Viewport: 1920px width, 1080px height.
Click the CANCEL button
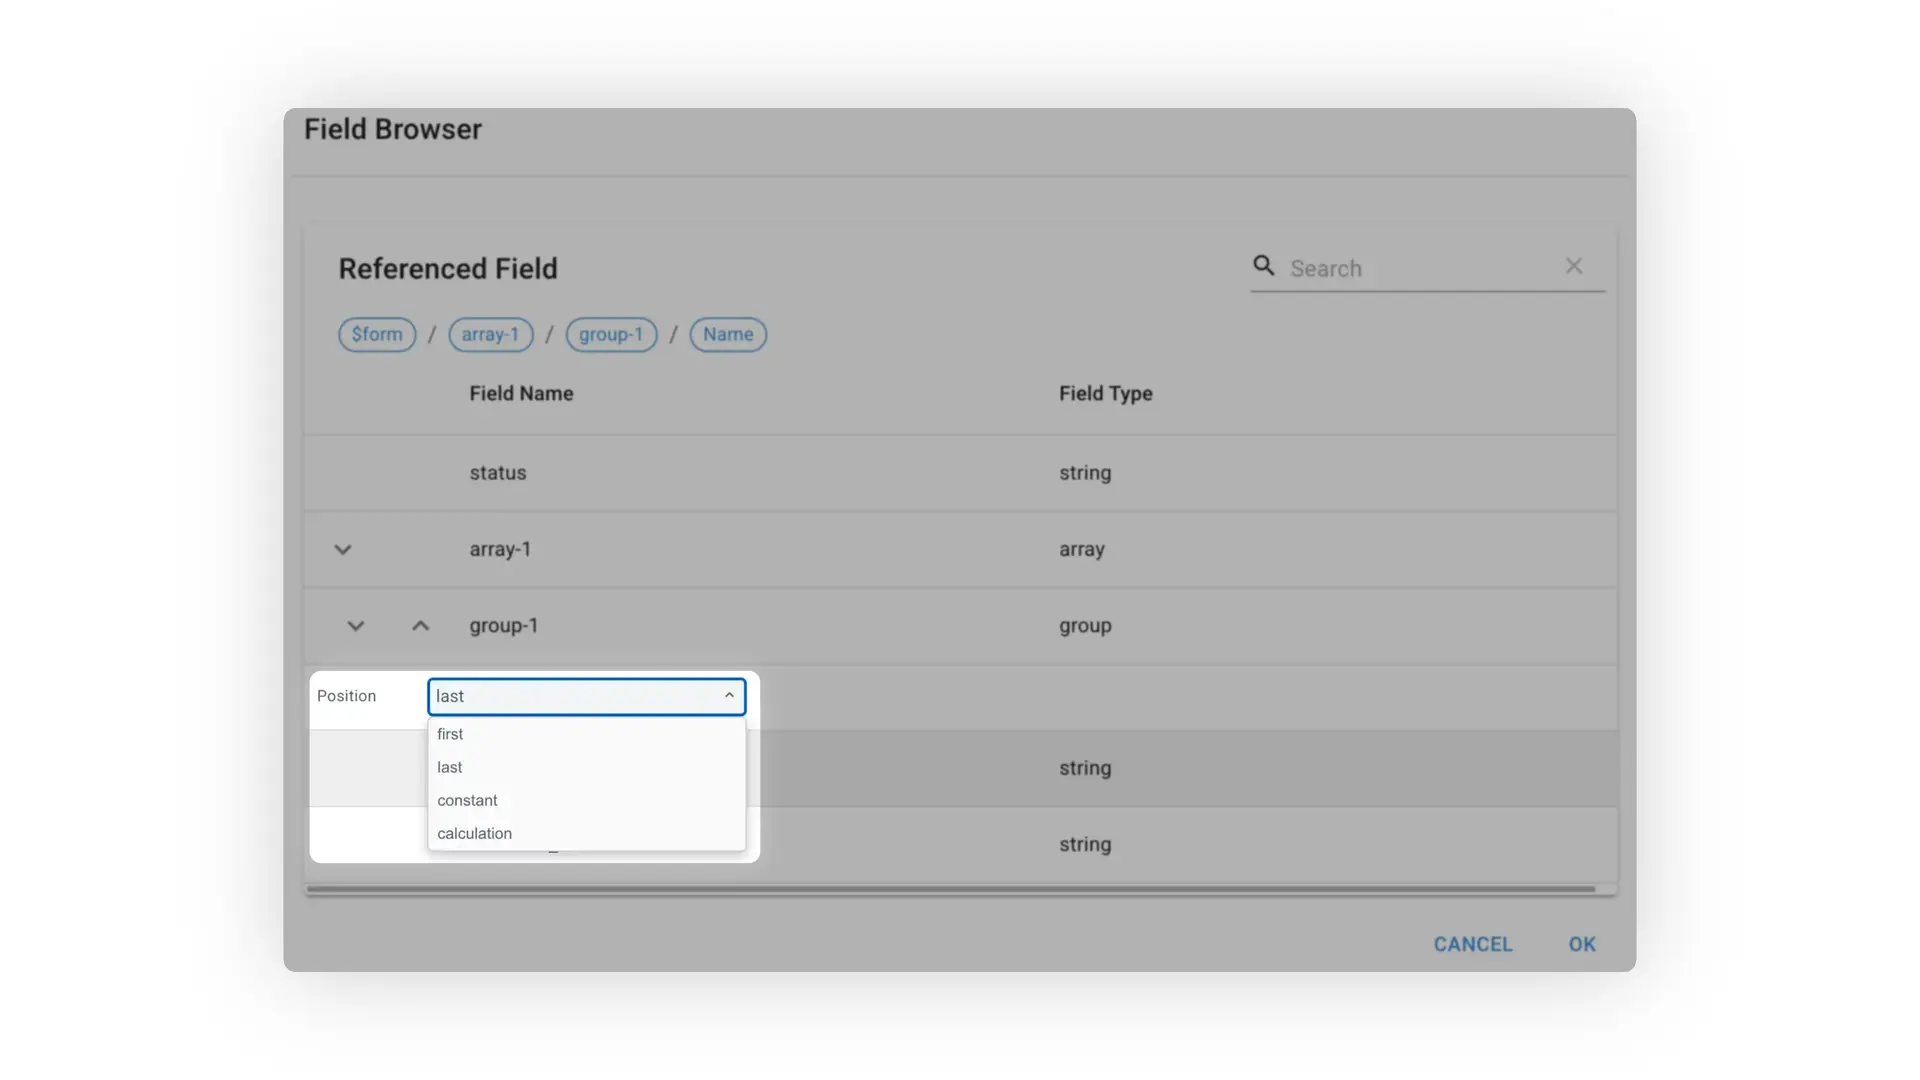[1472, 943]
